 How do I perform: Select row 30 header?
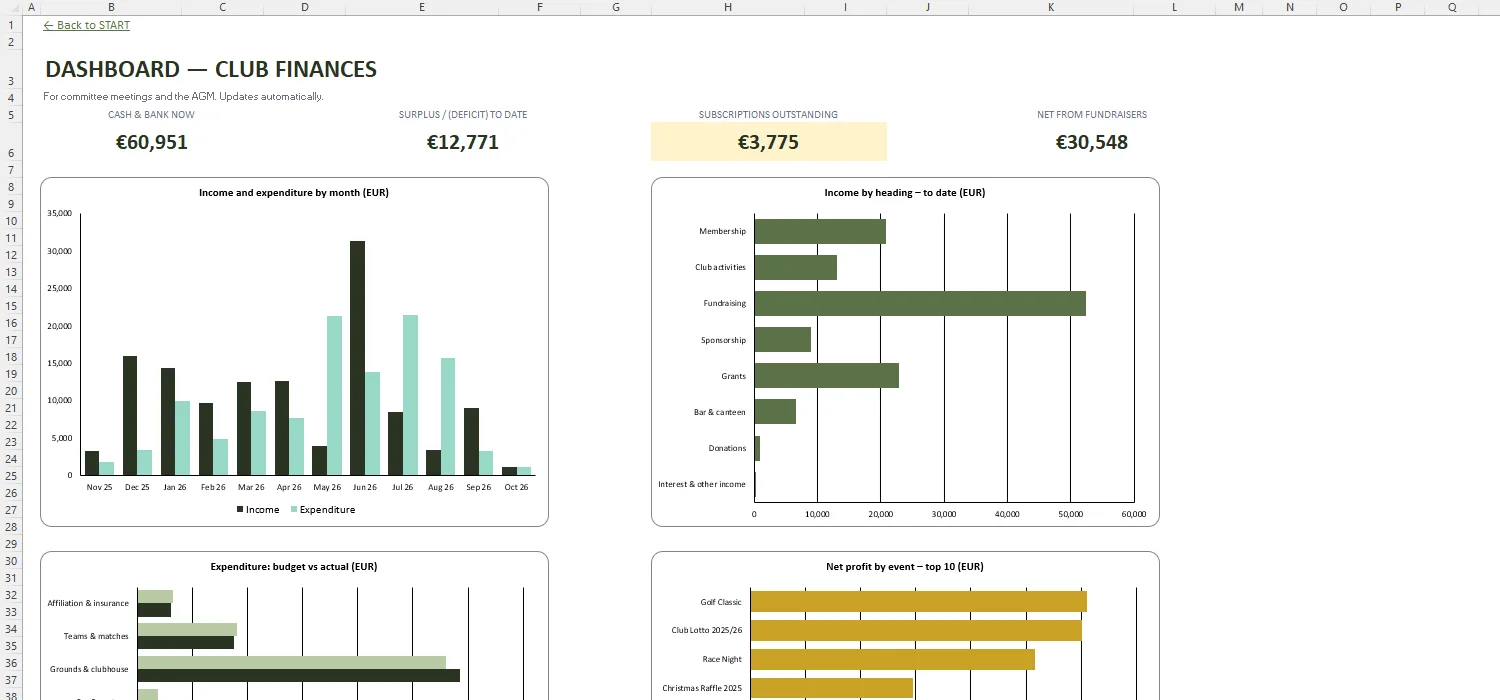point(10,561)
